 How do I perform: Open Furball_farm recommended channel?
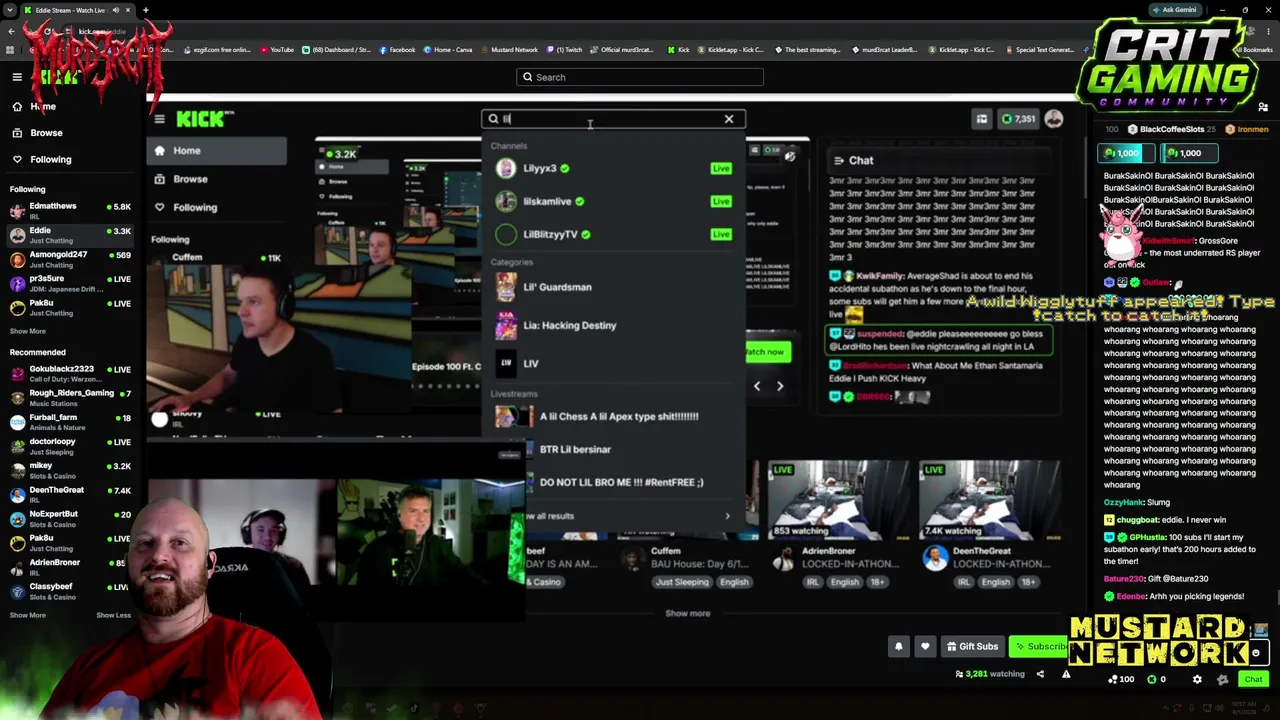click(x=70, y=421)
